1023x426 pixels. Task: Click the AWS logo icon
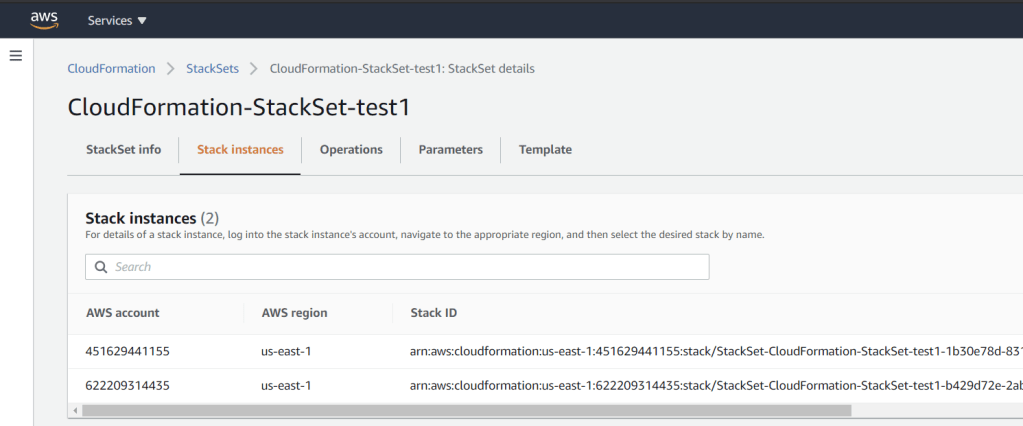click(44, 20)
